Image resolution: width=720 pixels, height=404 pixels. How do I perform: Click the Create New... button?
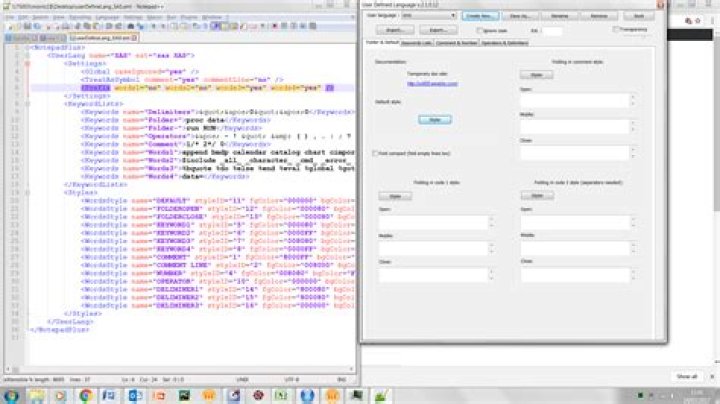point(480,16)
